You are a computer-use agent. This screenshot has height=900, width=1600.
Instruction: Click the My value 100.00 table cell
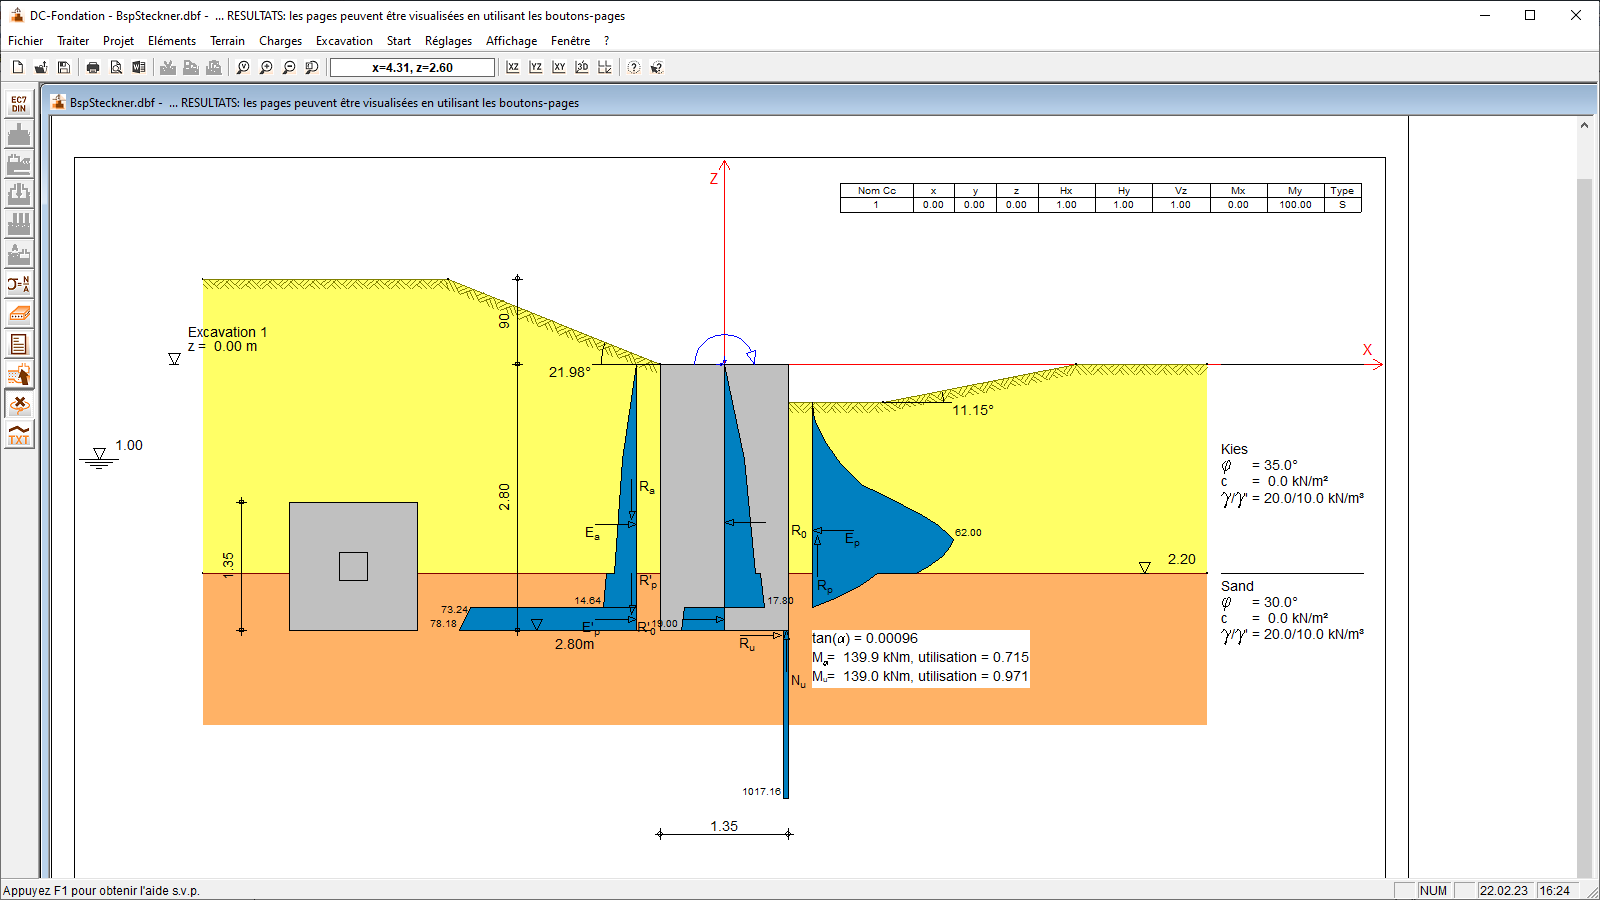tap(1295, 204)
